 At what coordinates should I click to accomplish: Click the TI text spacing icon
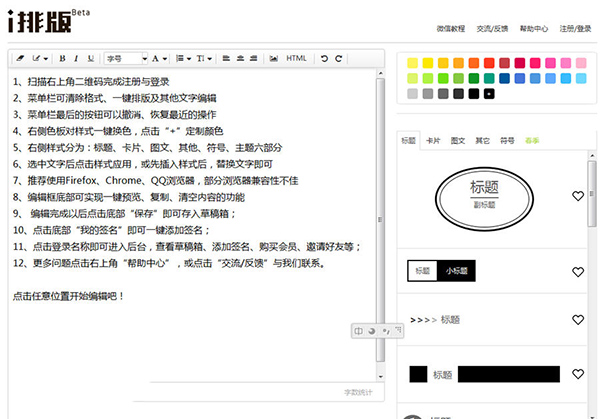click(201, 59)
